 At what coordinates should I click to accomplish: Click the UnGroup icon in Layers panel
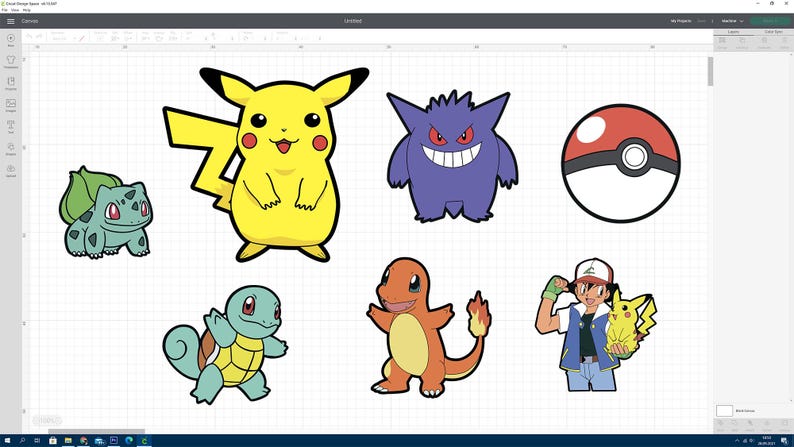742,42
